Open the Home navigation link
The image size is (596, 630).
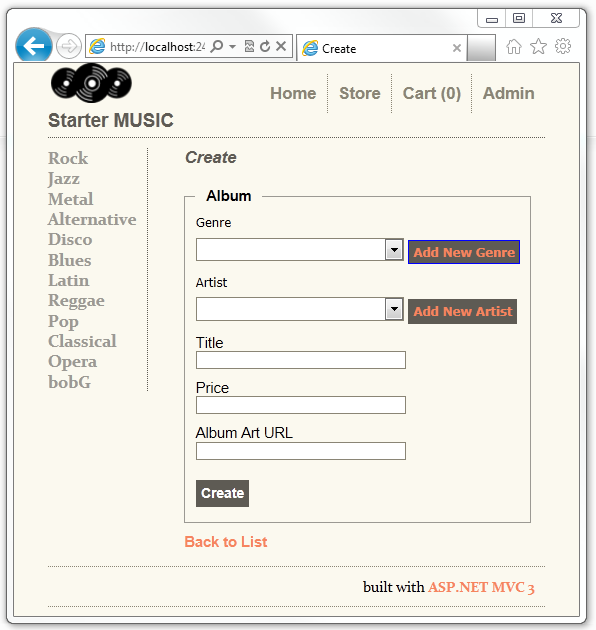pyautogui.click(x=293, y=93)
